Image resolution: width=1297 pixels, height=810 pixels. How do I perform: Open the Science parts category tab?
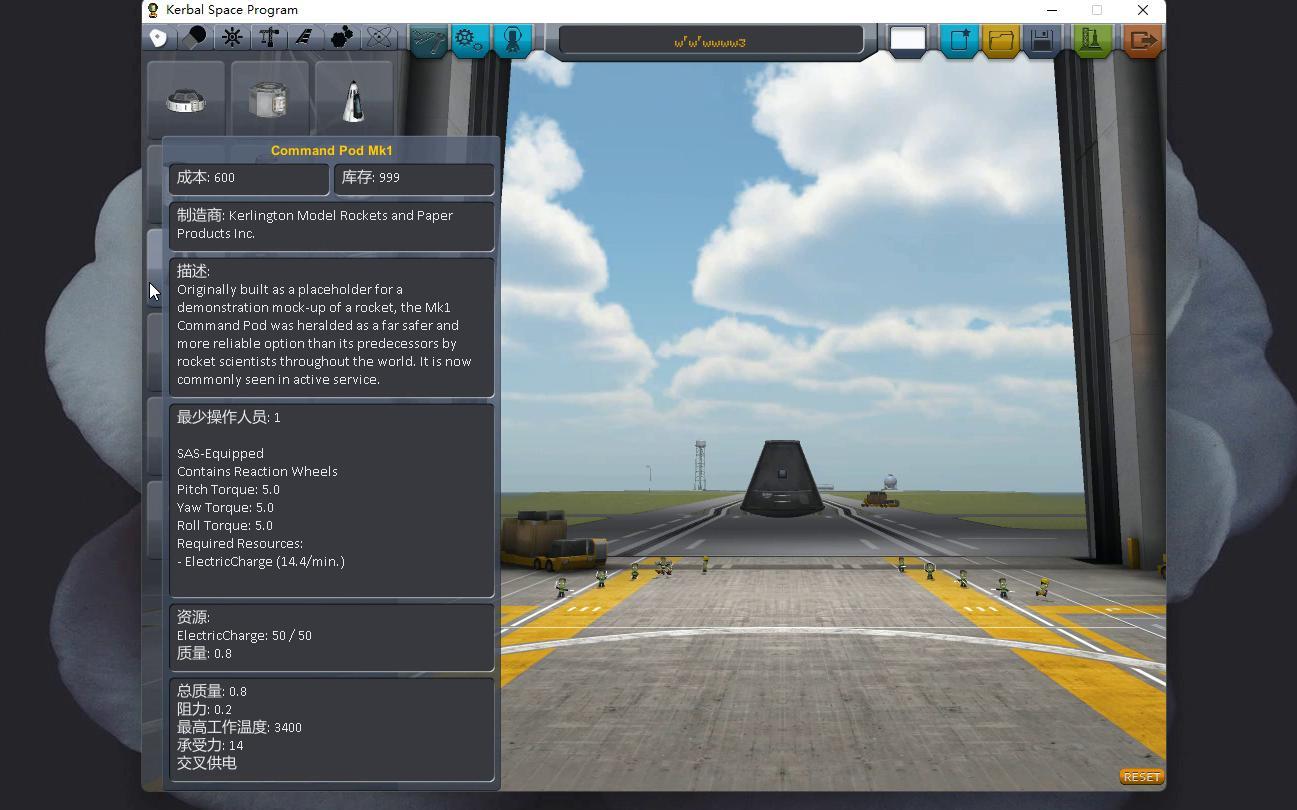(x=379, y=38)
